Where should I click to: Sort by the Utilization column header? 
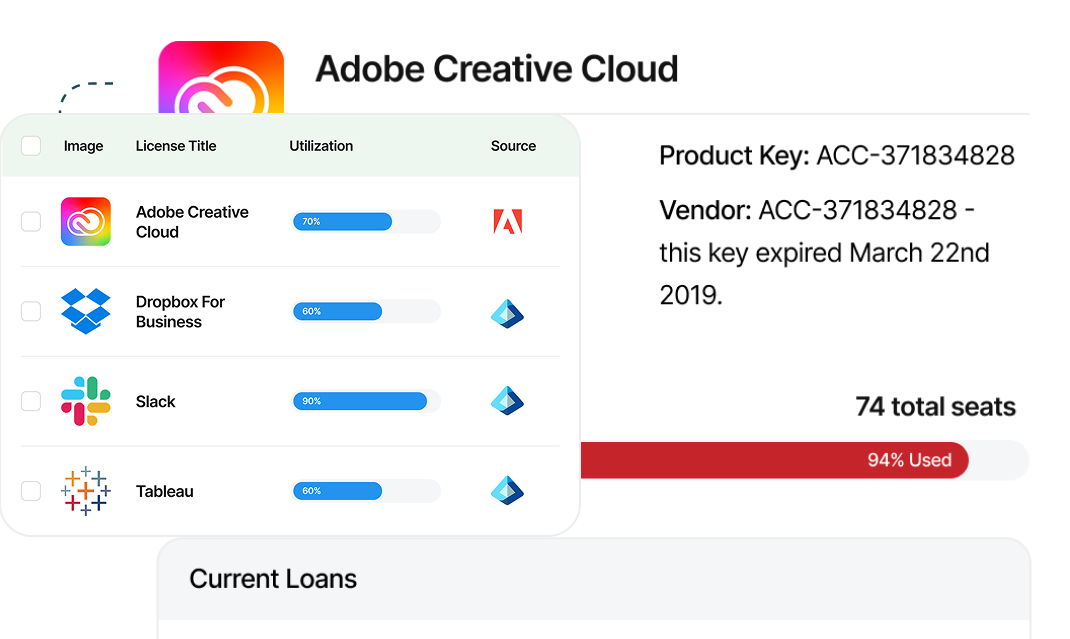tap(321, 146)
